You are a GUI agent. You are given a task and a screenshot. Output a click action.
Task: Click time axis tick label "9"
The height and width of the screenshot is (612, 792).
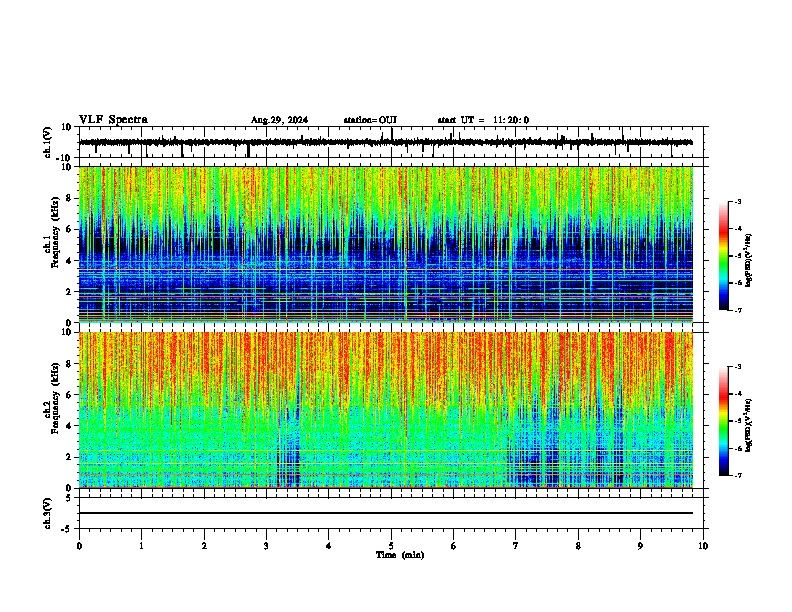click(640, 546)
